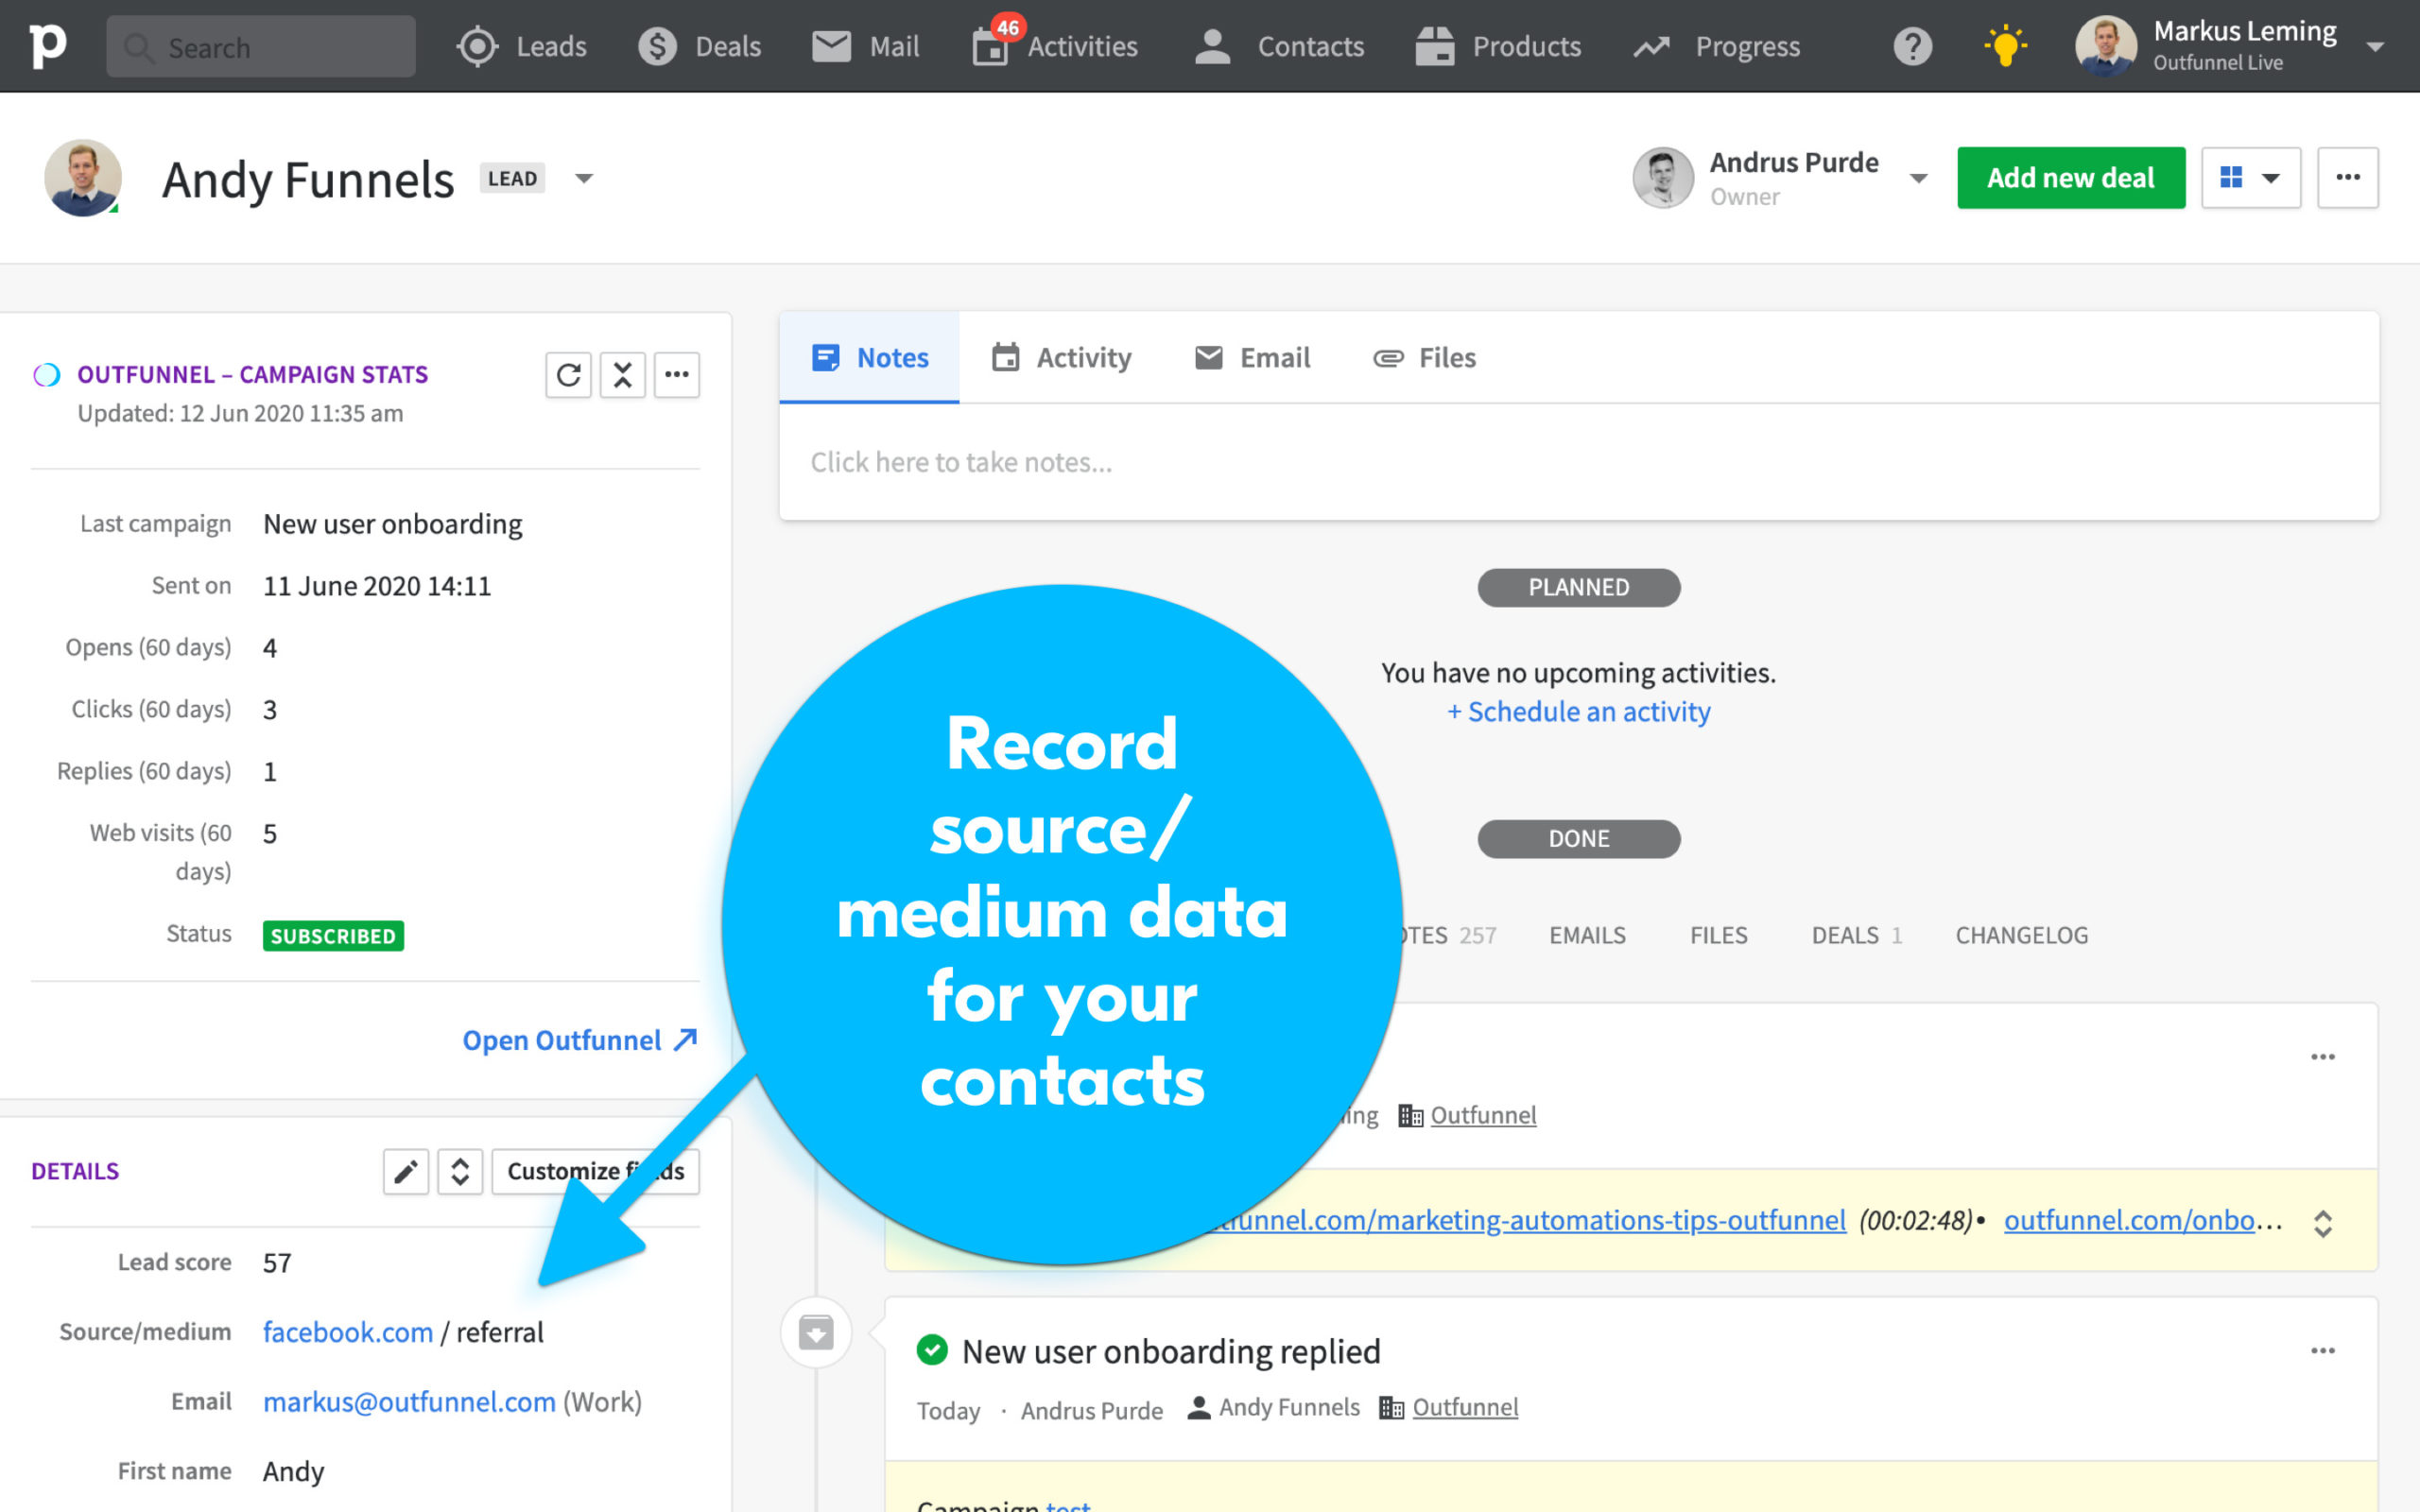2420x1512 pixels.
Task: Click the Customize fields toggle
Action: coord(591,1169)
